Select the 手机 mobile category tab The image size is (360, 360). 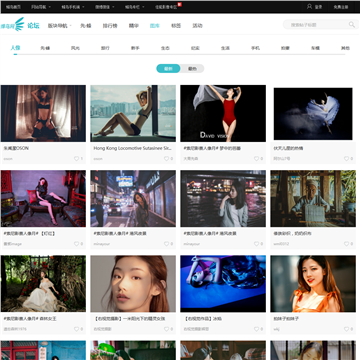pyautogui.click(x=255, y=48)
